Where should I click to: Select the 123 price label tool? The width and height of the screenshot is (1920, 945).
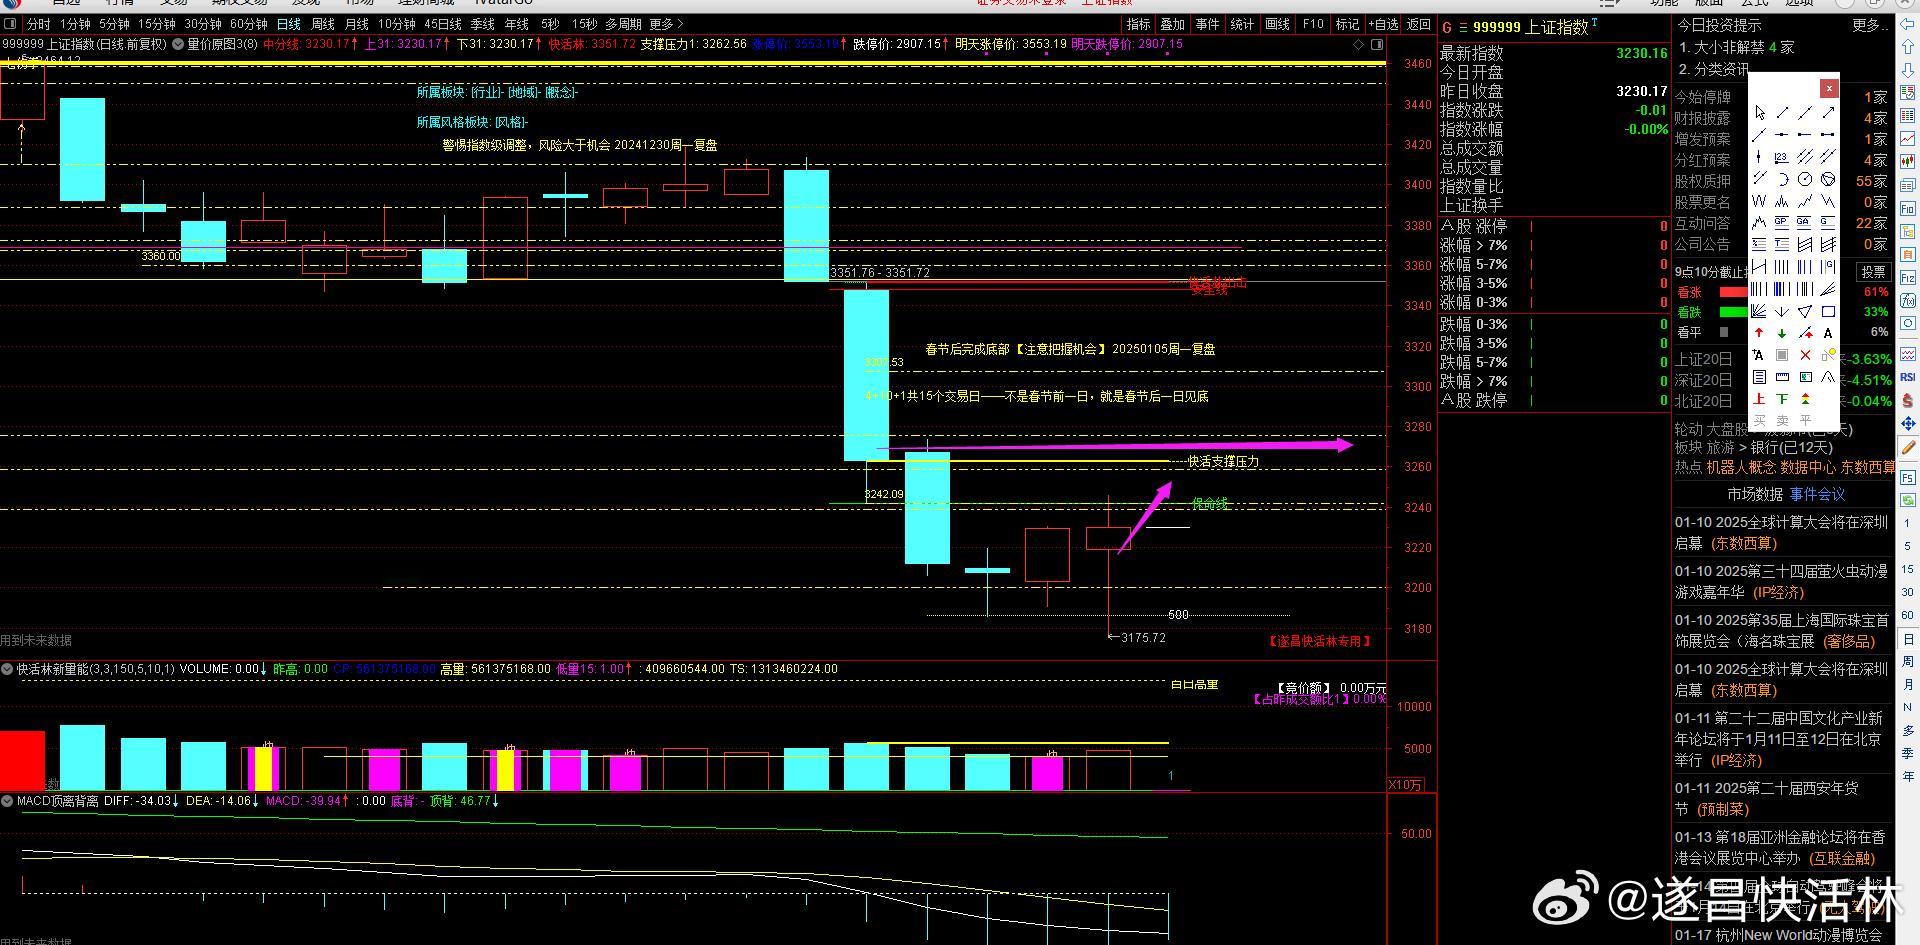(x=1782, y=157)
